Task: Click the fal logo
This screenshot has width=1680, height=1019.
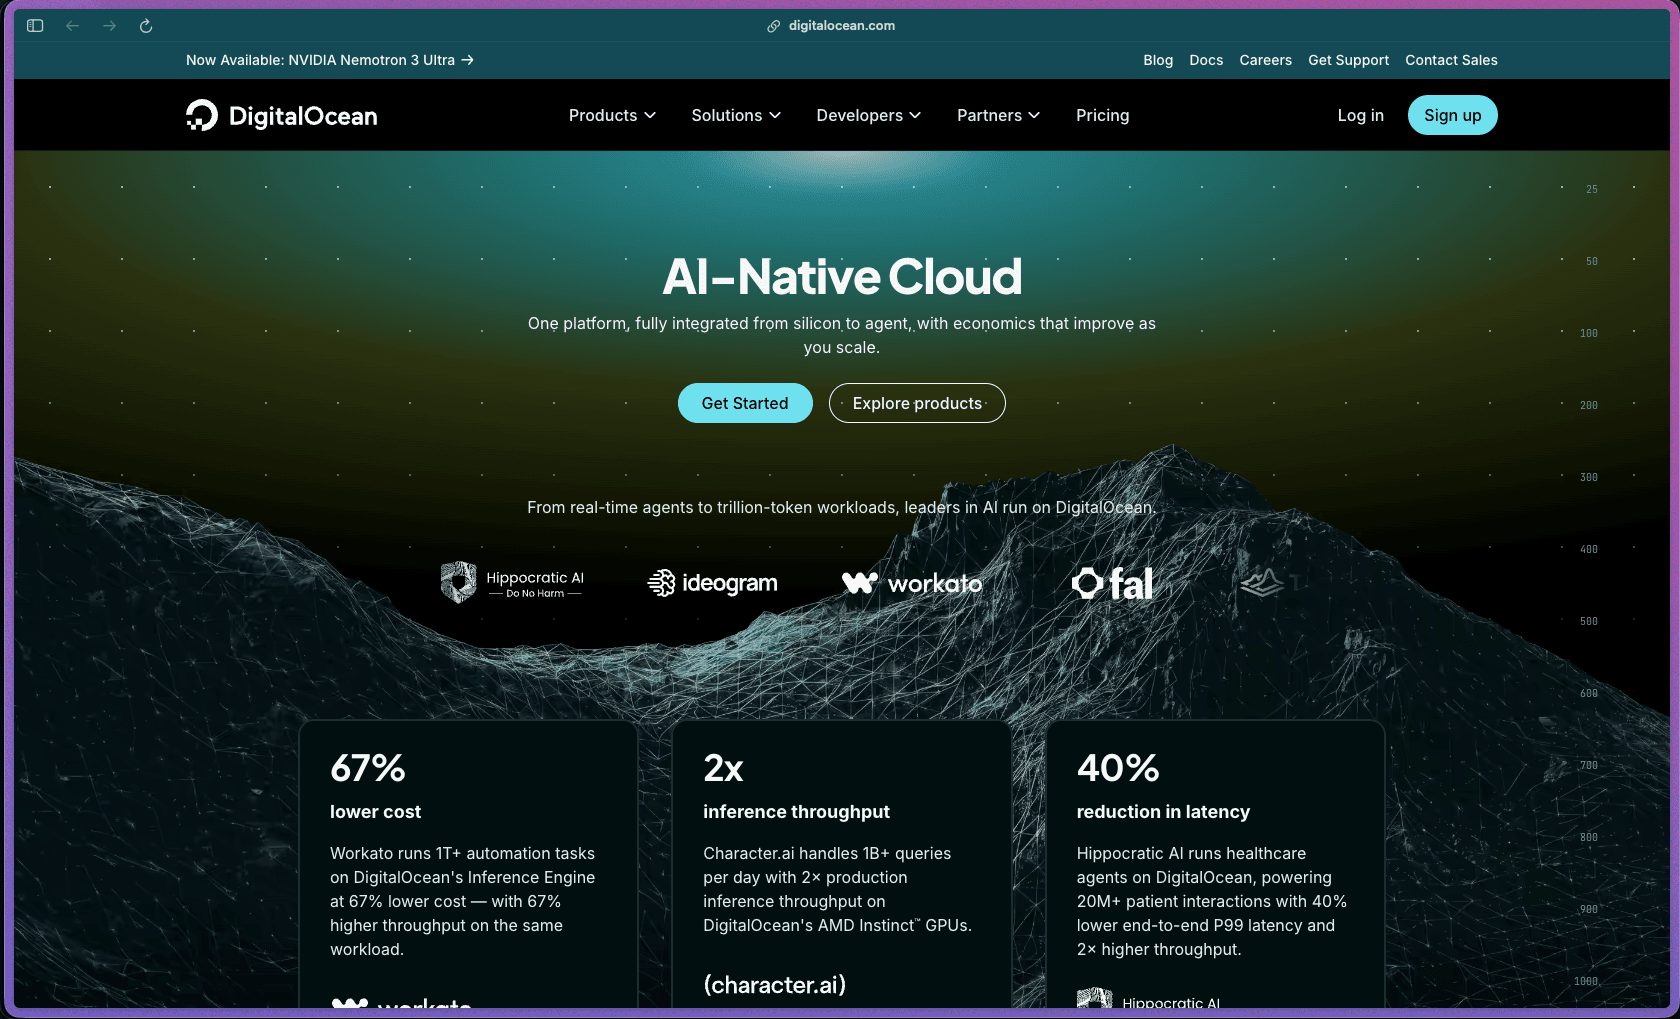Action: pyautogui.click(x=1112, y=583)
